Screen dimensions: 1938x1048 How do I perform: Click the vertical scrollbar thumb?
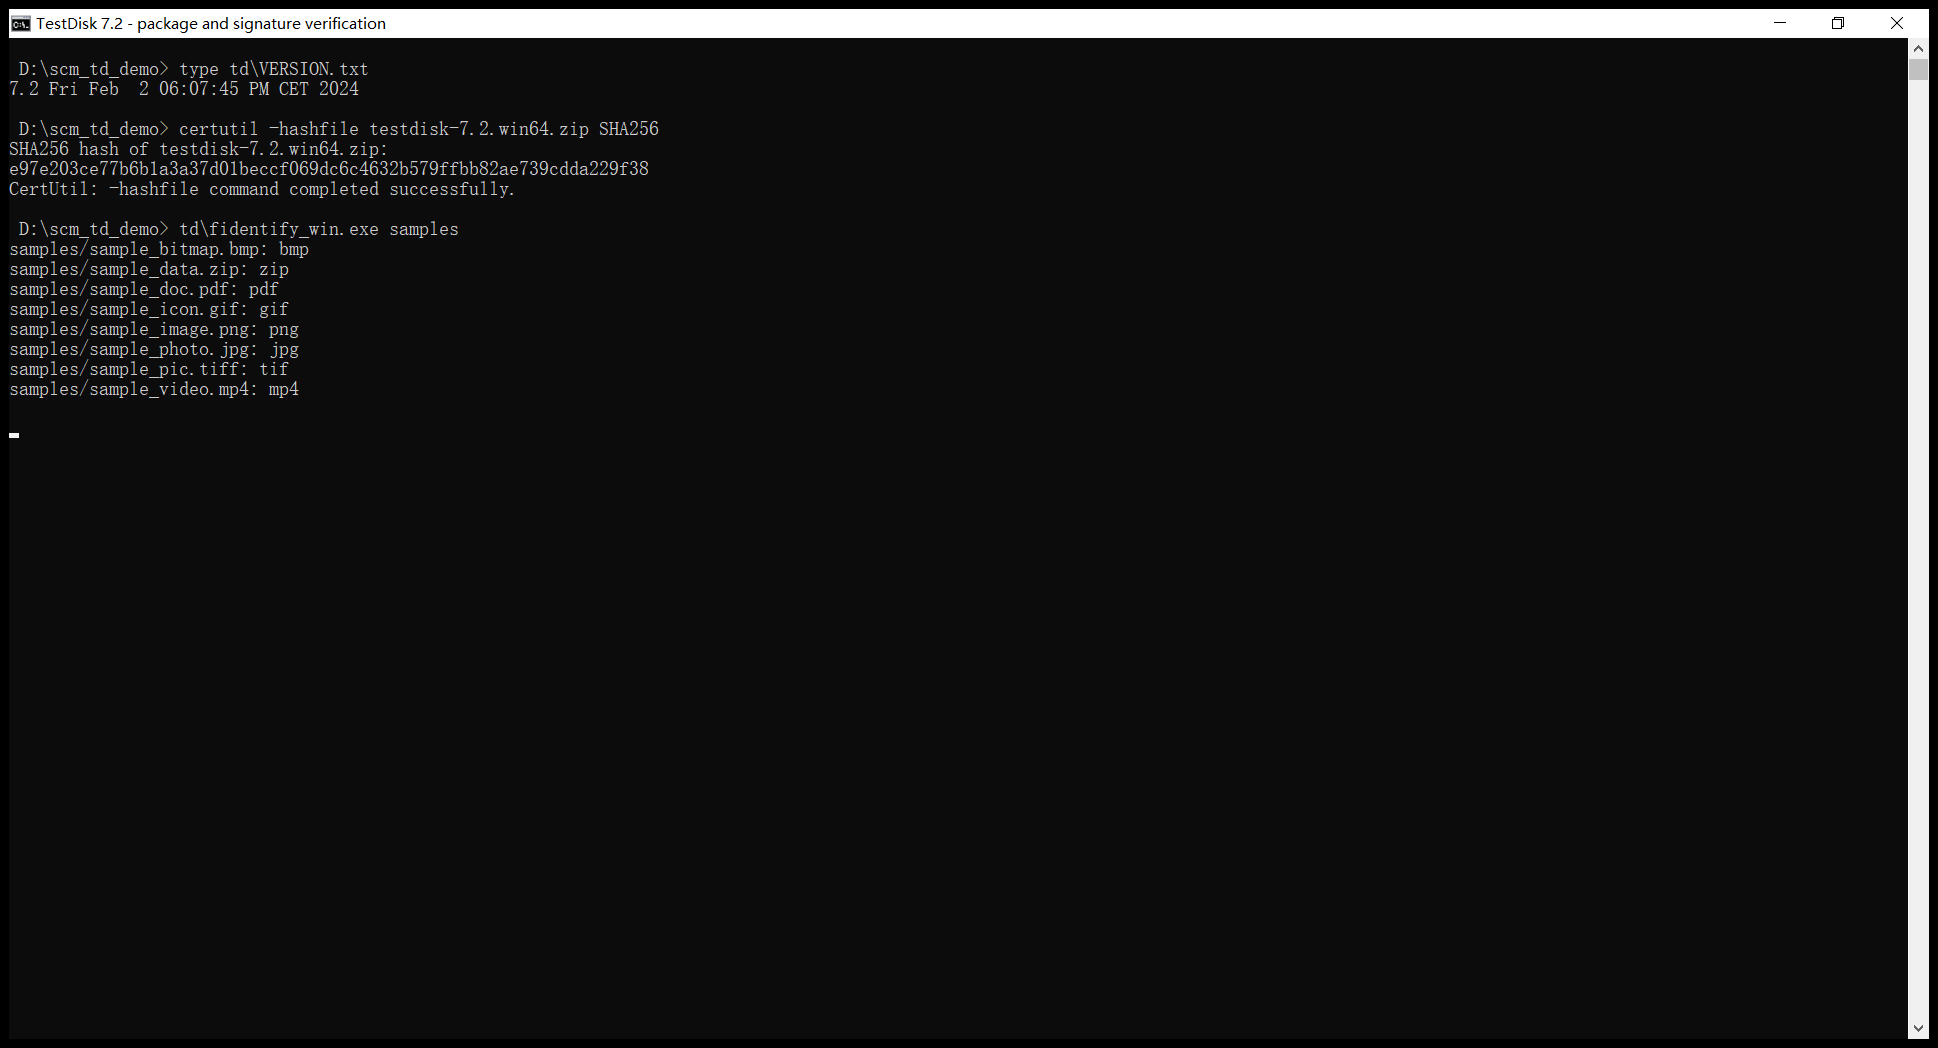click(1918, 70)
